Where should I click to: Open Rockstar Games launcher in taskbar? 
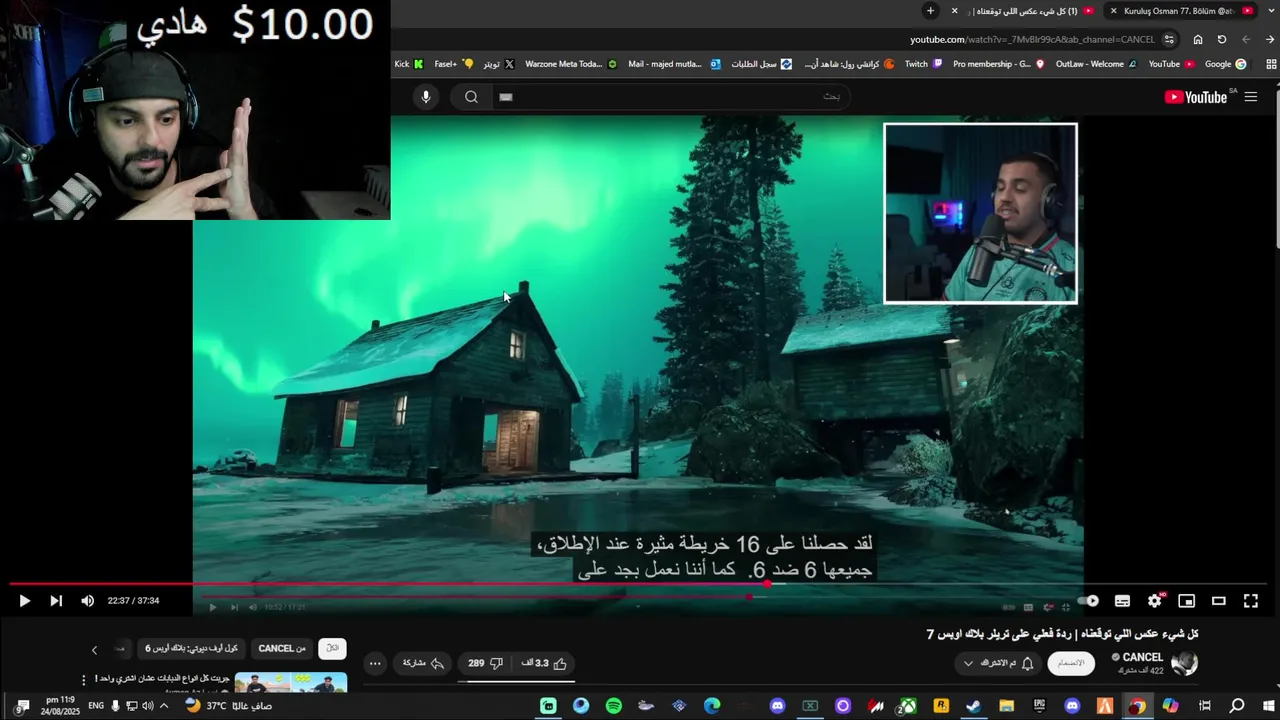(x=941, y=706)
